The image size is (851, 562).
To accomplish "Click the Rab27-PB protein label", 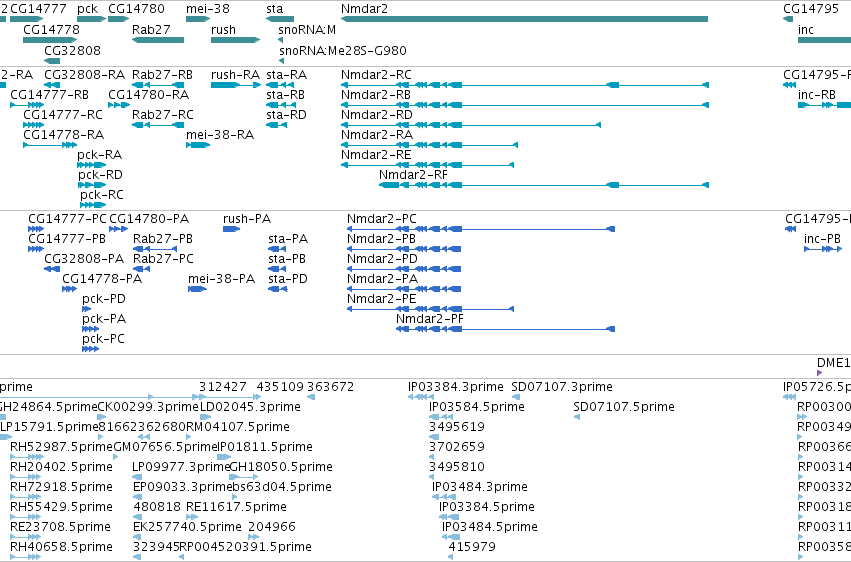I will pyautogui.click(x=163, y=239).
